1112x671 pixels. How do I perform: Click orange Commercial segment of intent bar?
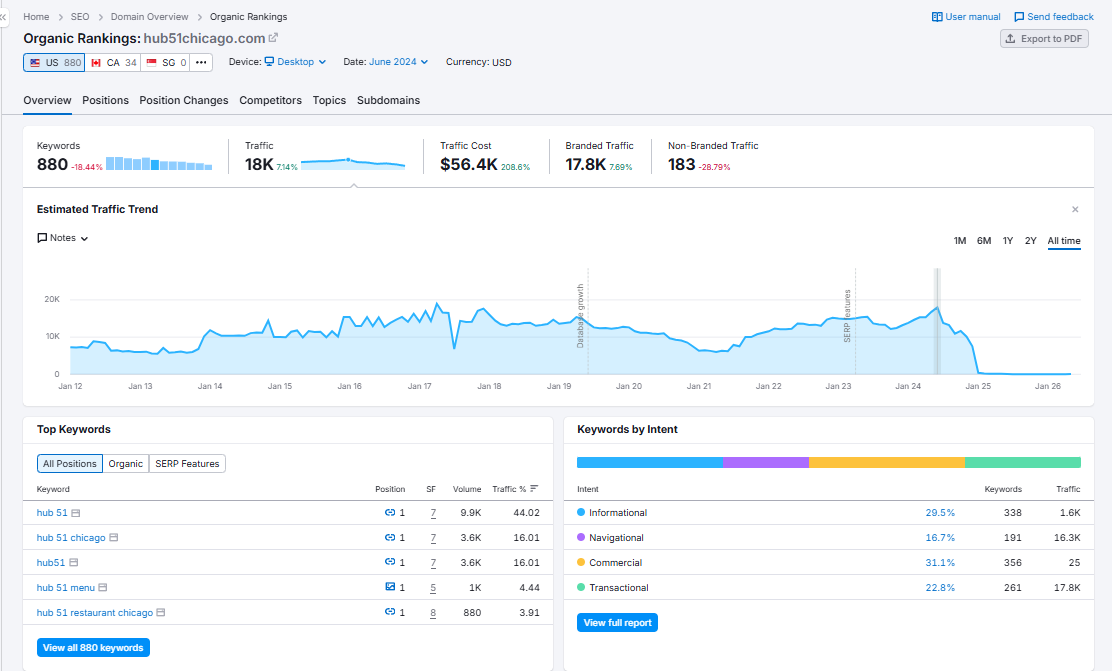pos(887,462)
